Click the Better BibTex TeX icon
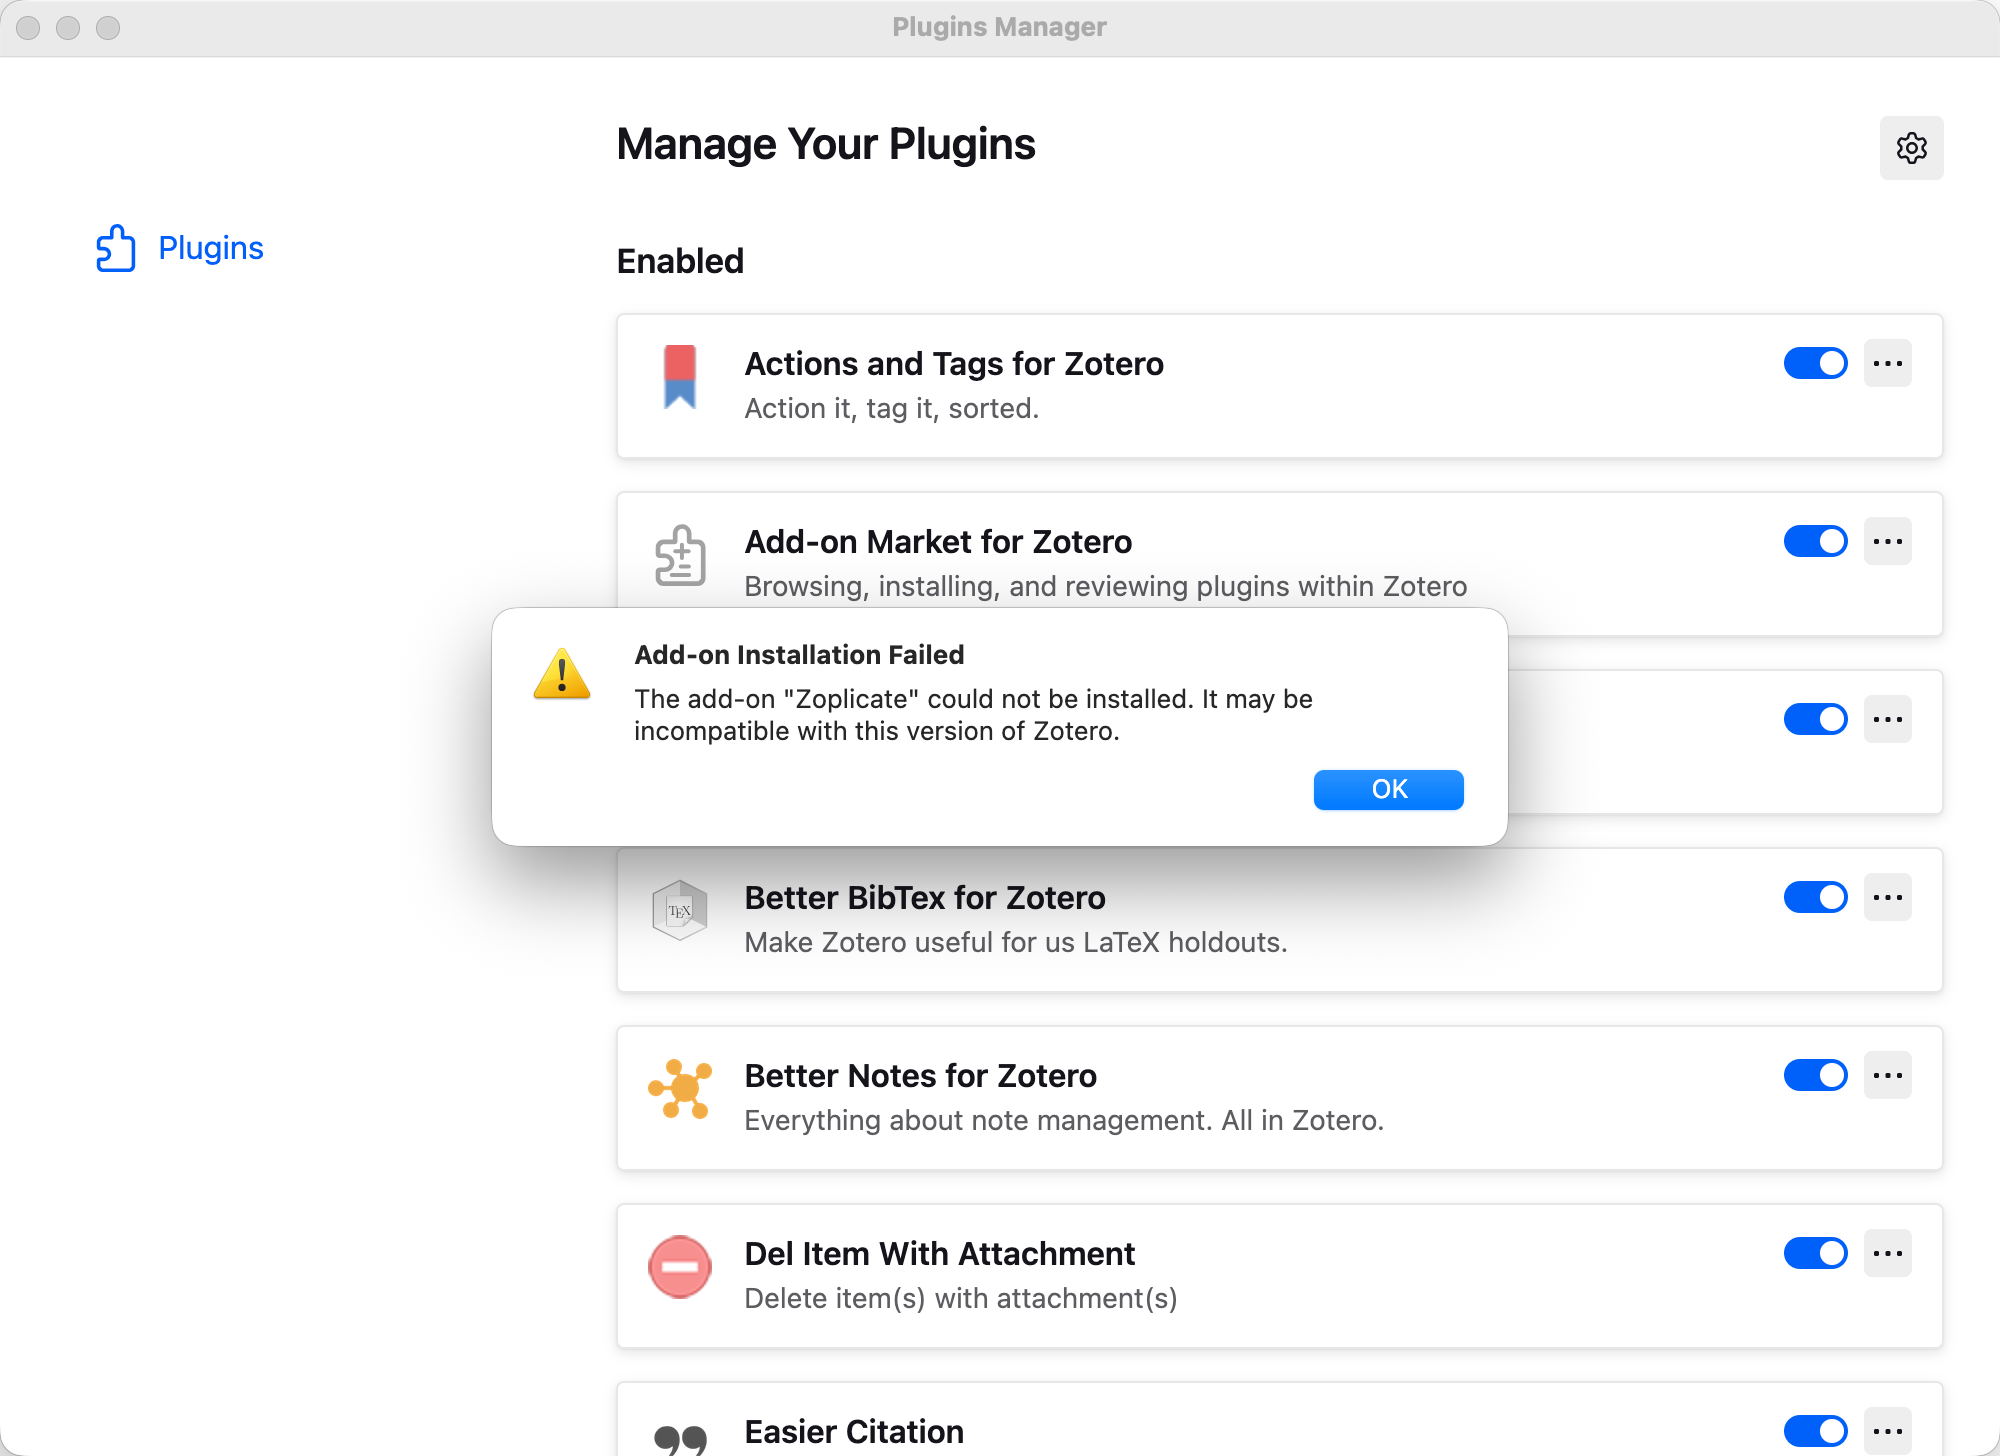This screenshot has height=1456, width=2000. point(680,910)
